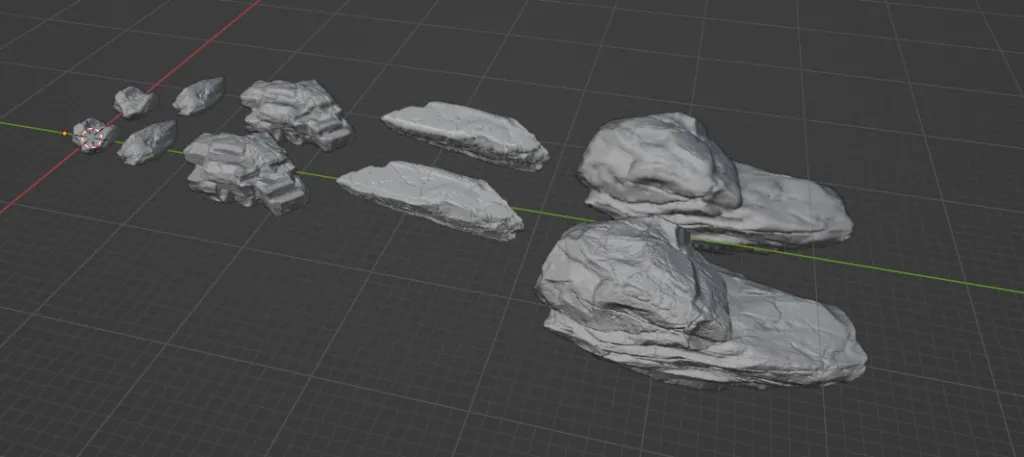Viewport: 1024px width, 457px height.
Task: Select the small rock sitting on the red axis
Action: (135, 102)
